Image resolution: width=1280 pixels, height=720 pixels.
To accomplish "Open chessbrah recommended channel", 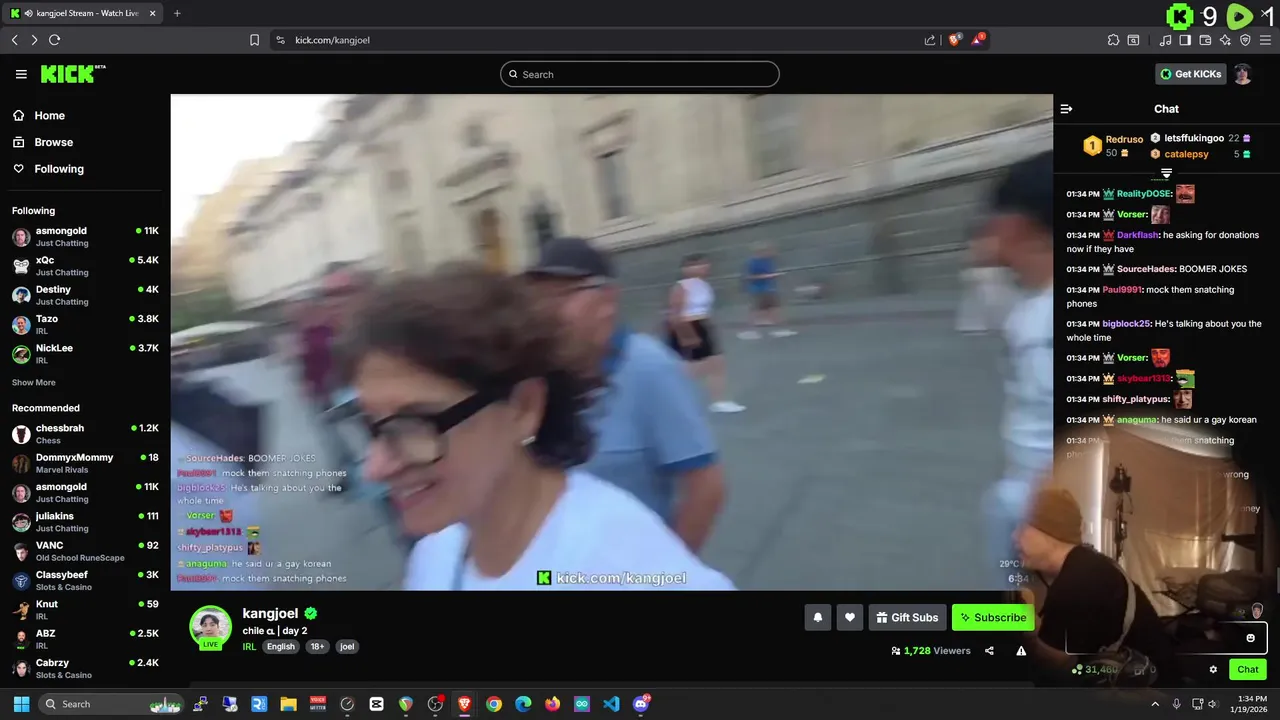I will click(x=85, y=434).
